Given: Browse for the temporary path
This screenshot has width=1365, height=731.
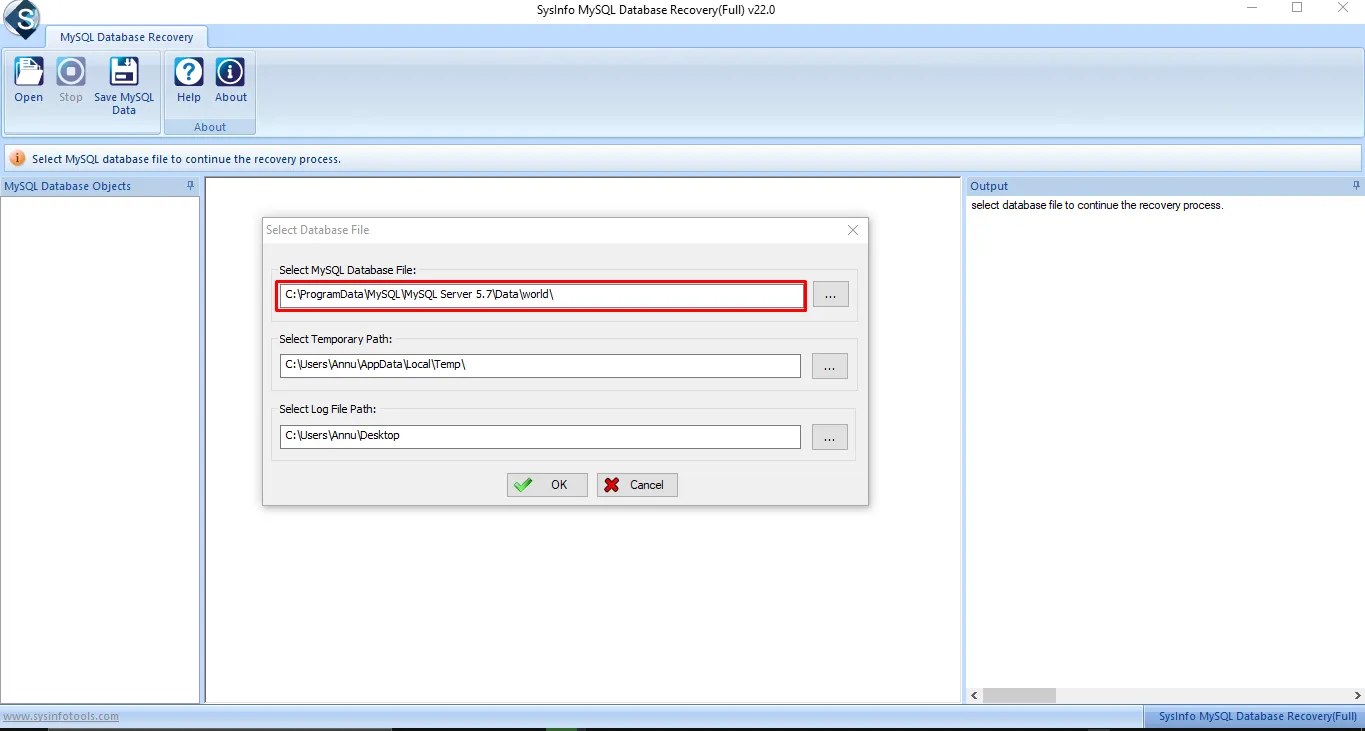Looking at the screenshot, I should tap(830, 366).
